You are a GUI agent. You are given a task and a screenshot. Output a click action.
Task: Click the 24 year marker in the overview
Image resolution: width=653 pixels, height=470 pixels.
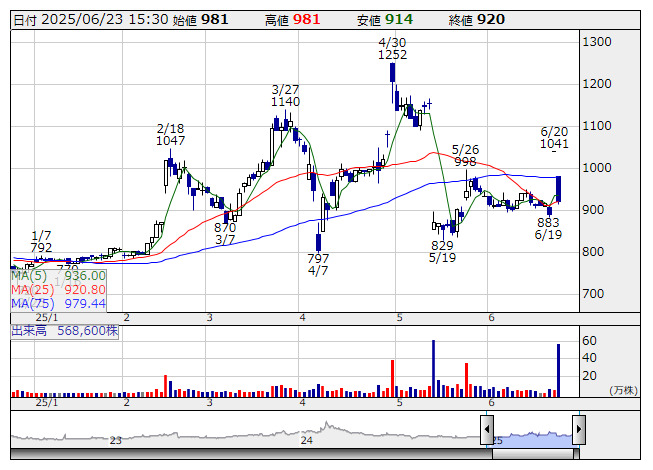pos(307,440)
